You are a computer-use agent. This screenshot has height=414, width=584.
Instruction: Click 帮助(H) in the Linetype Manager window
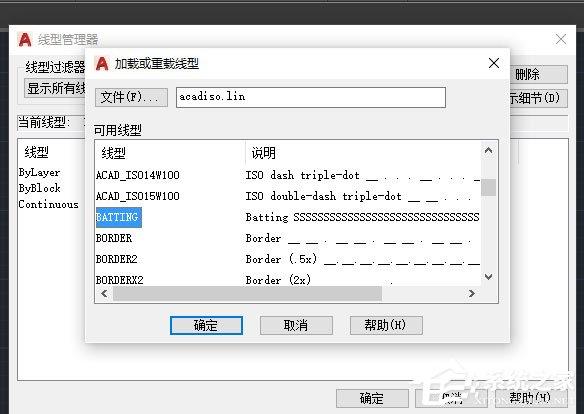(531, 398)
